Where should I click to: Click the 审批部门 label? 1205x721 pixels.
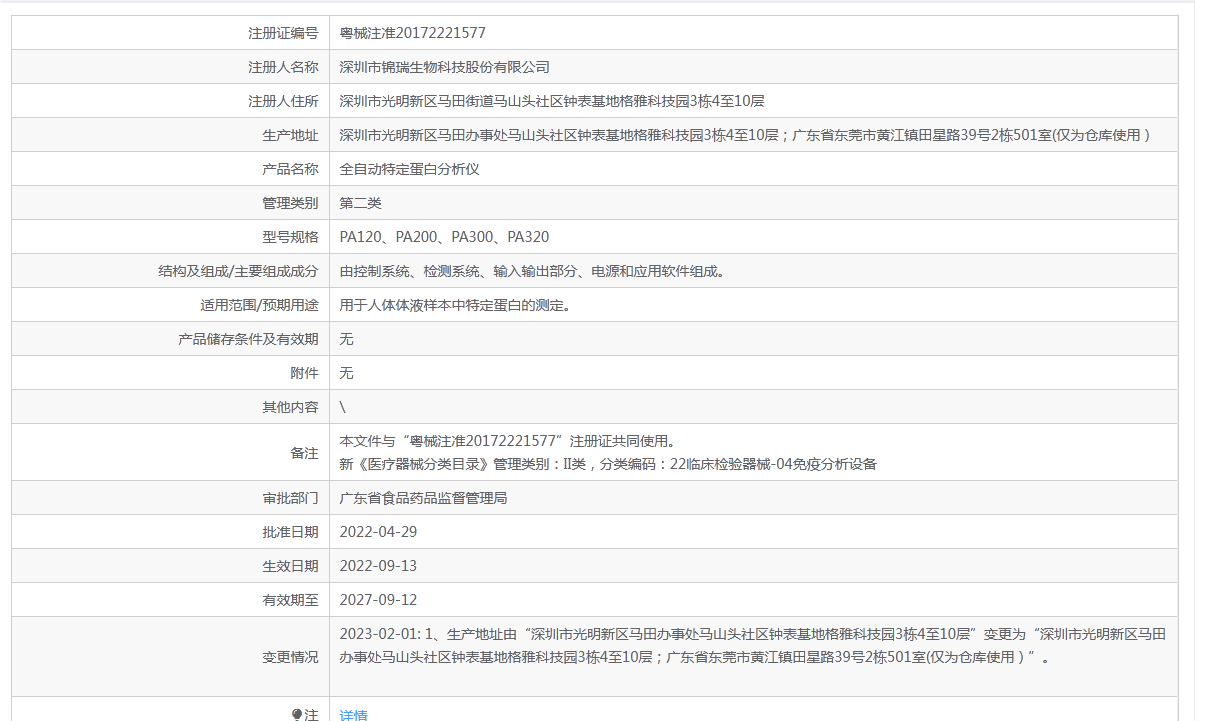[290, 498]
